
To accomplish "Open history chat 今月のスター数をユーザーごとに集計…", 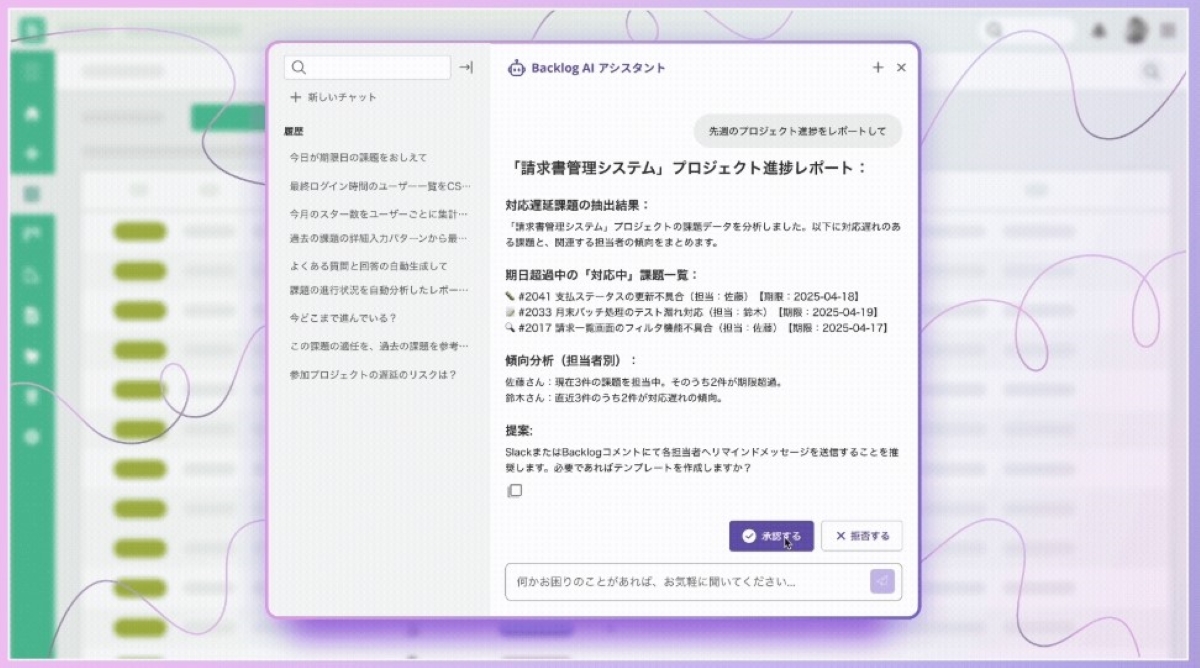I will click(378, 214).
